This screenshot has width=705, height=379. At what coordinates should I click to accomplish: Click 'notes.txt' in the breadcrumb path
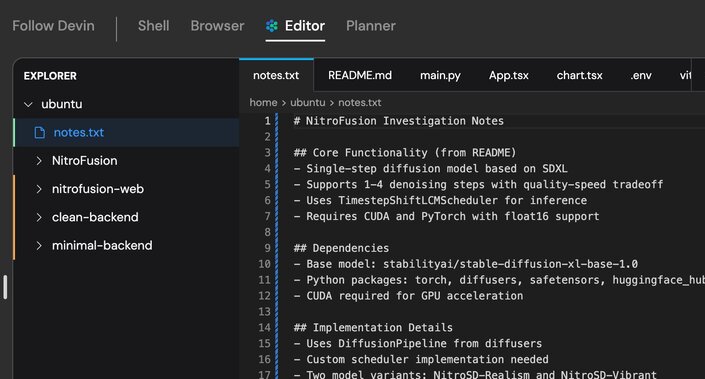(x=359, y=103)
